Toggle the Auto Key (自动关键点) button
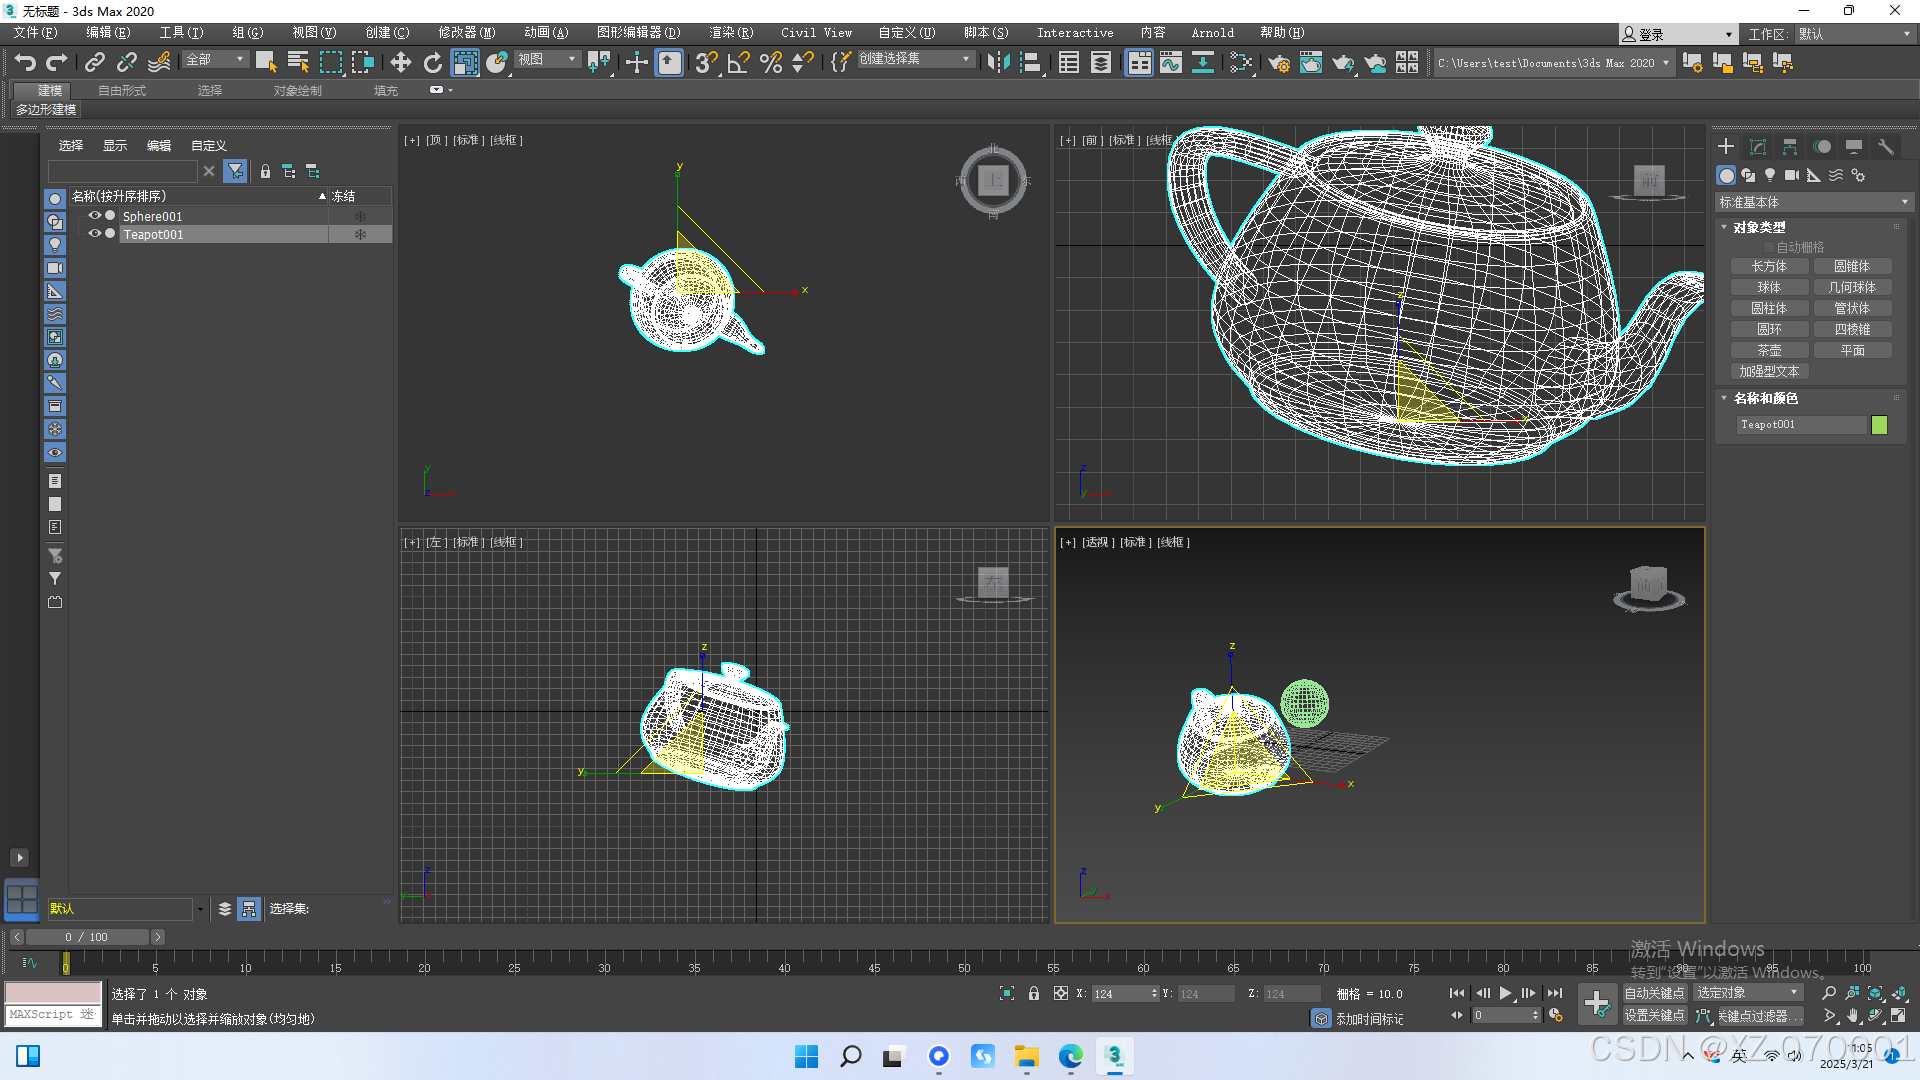Image resolution: width=1920 pixels, height=1080 pixels. click(x=1654, y=993)
